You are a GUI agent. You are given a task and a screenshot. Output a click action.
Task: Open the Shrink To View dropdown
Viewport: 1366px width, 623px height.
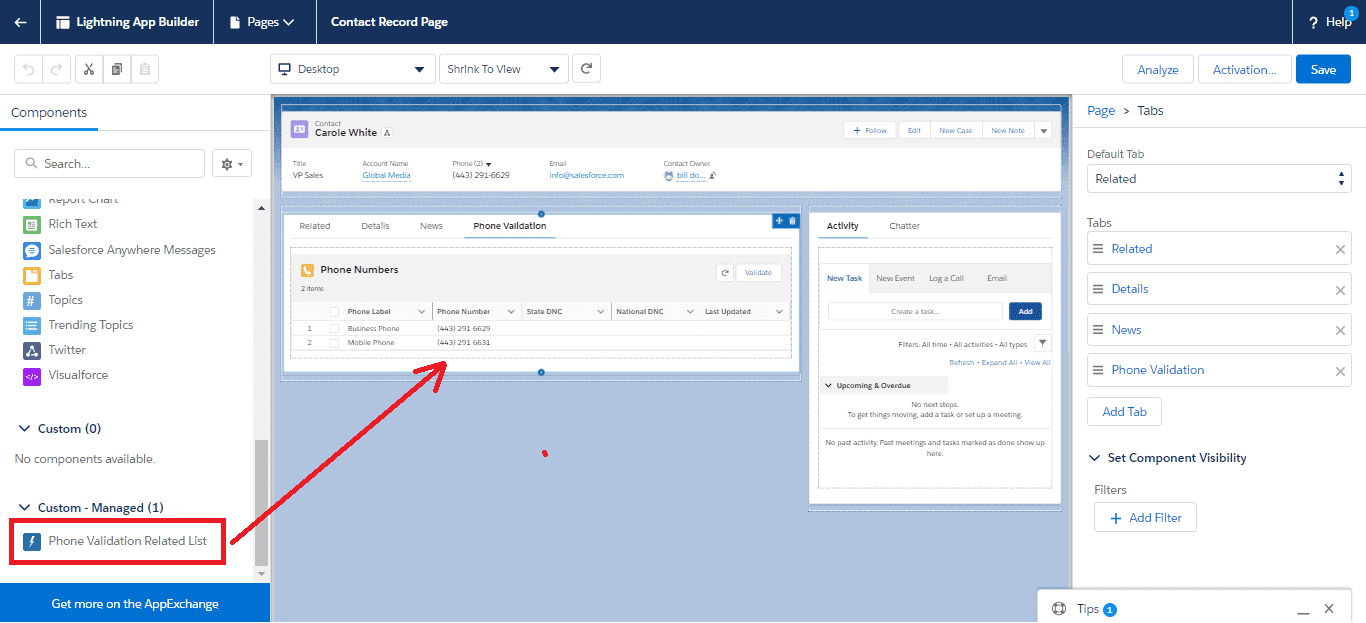tap(503, 69)
